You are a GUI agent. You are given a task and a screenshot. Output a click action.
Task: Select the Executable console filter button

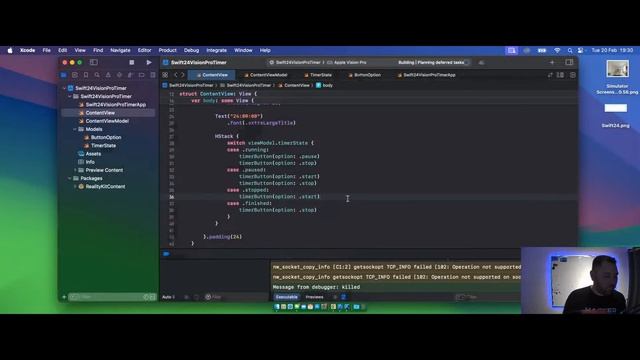click(x=287, y=297)
